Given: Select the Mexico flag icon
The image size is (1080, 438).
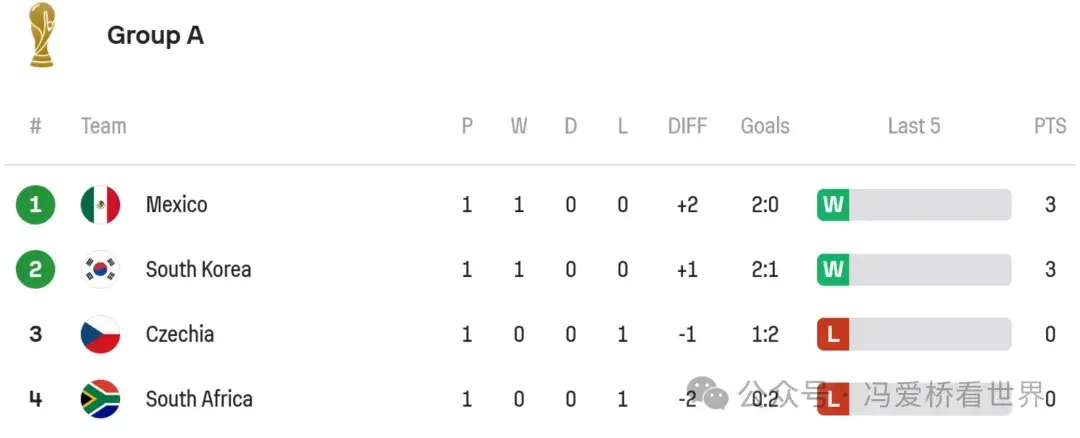Looking at the screenshot, I should tap(101, 205).
